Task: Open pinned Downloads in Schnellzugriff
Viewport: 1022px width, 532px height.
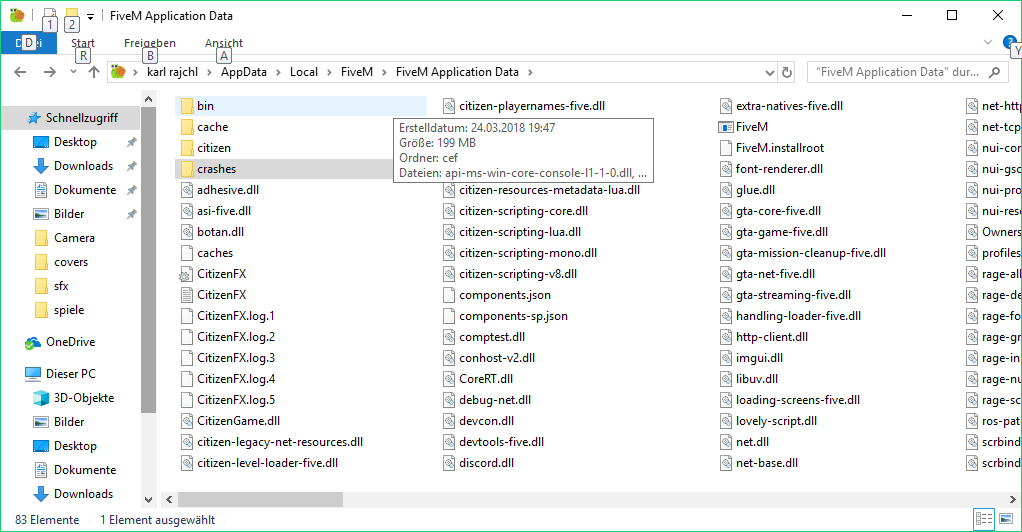Action: click(83, 166)
